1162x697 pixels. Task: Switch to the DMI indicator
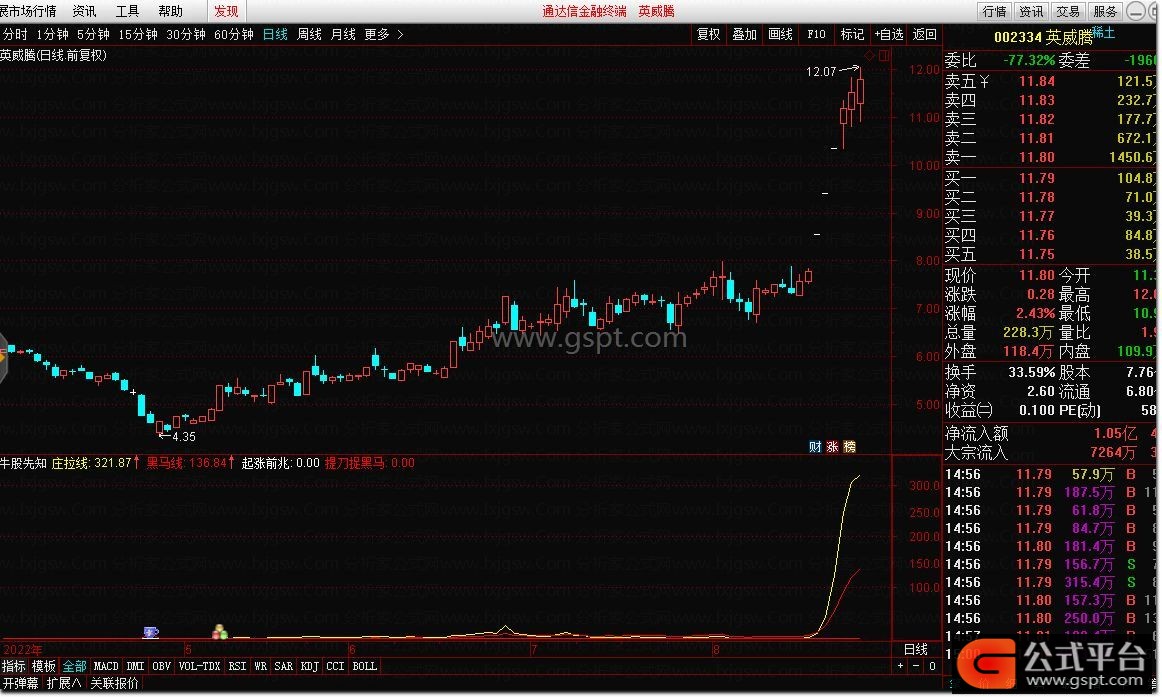click(135, 666)
